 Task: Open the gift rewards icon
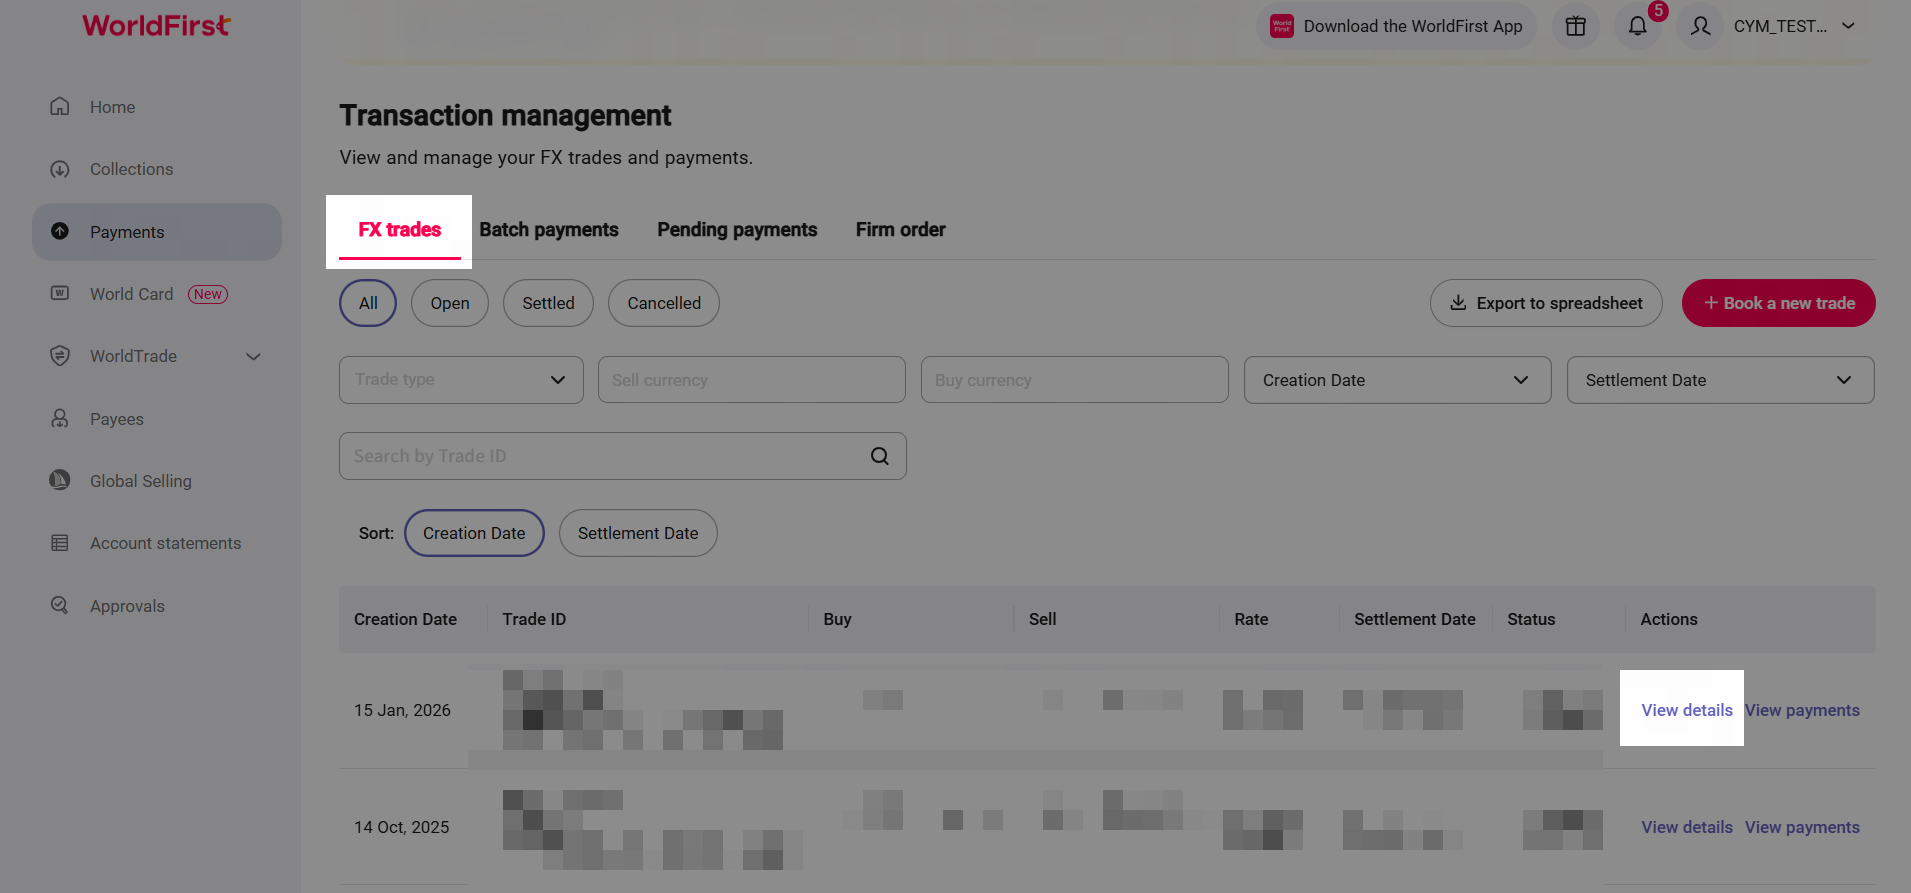1576,26
